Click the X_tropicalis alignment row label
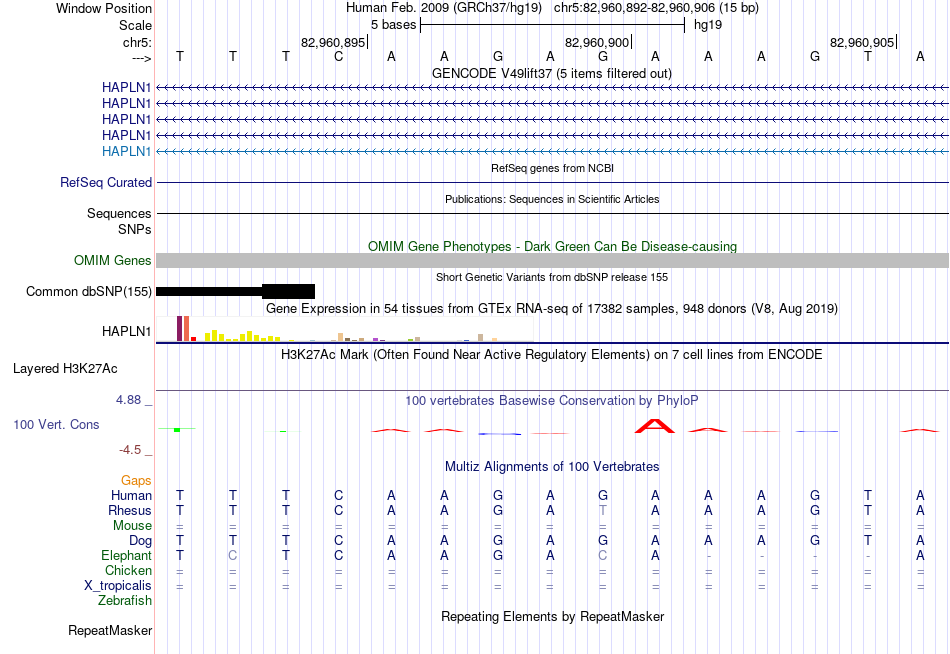950x654 pixels. pyautogui.click(x=118, y=586)
